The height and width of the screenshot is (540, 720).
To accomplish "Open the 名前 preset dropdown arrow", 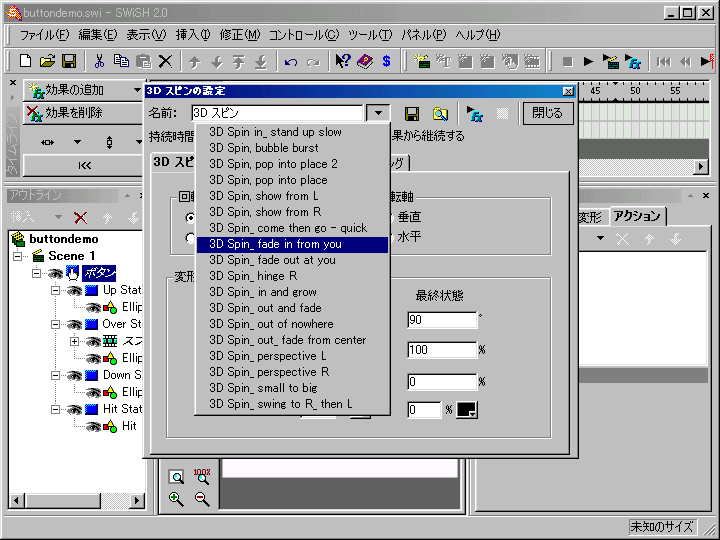I will point(378,113).
